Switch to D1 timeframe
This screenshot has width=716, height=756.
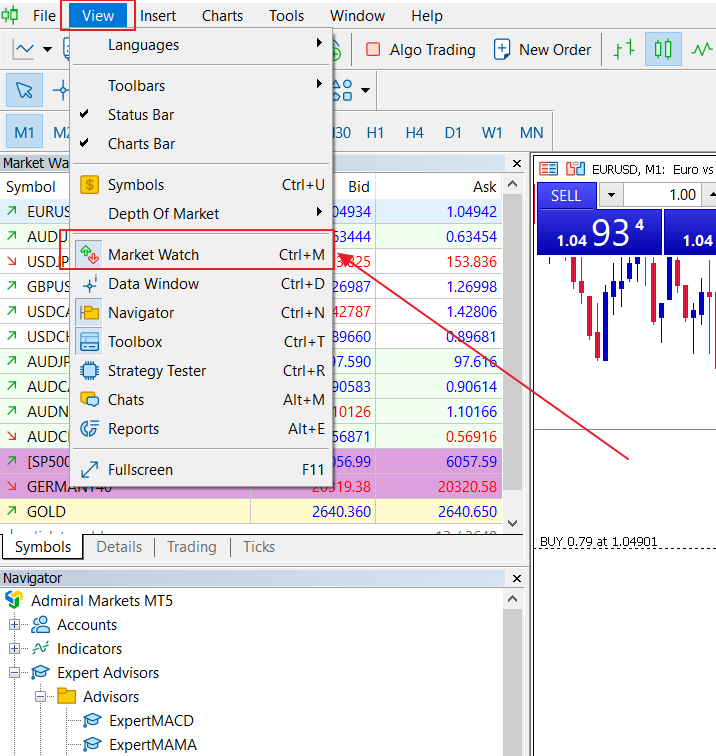[453, 133]
